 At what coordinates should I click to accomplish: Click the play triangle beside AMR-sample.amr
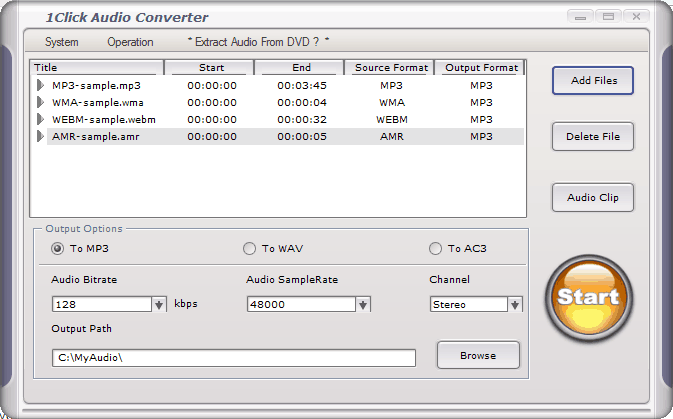coord(40,137)
